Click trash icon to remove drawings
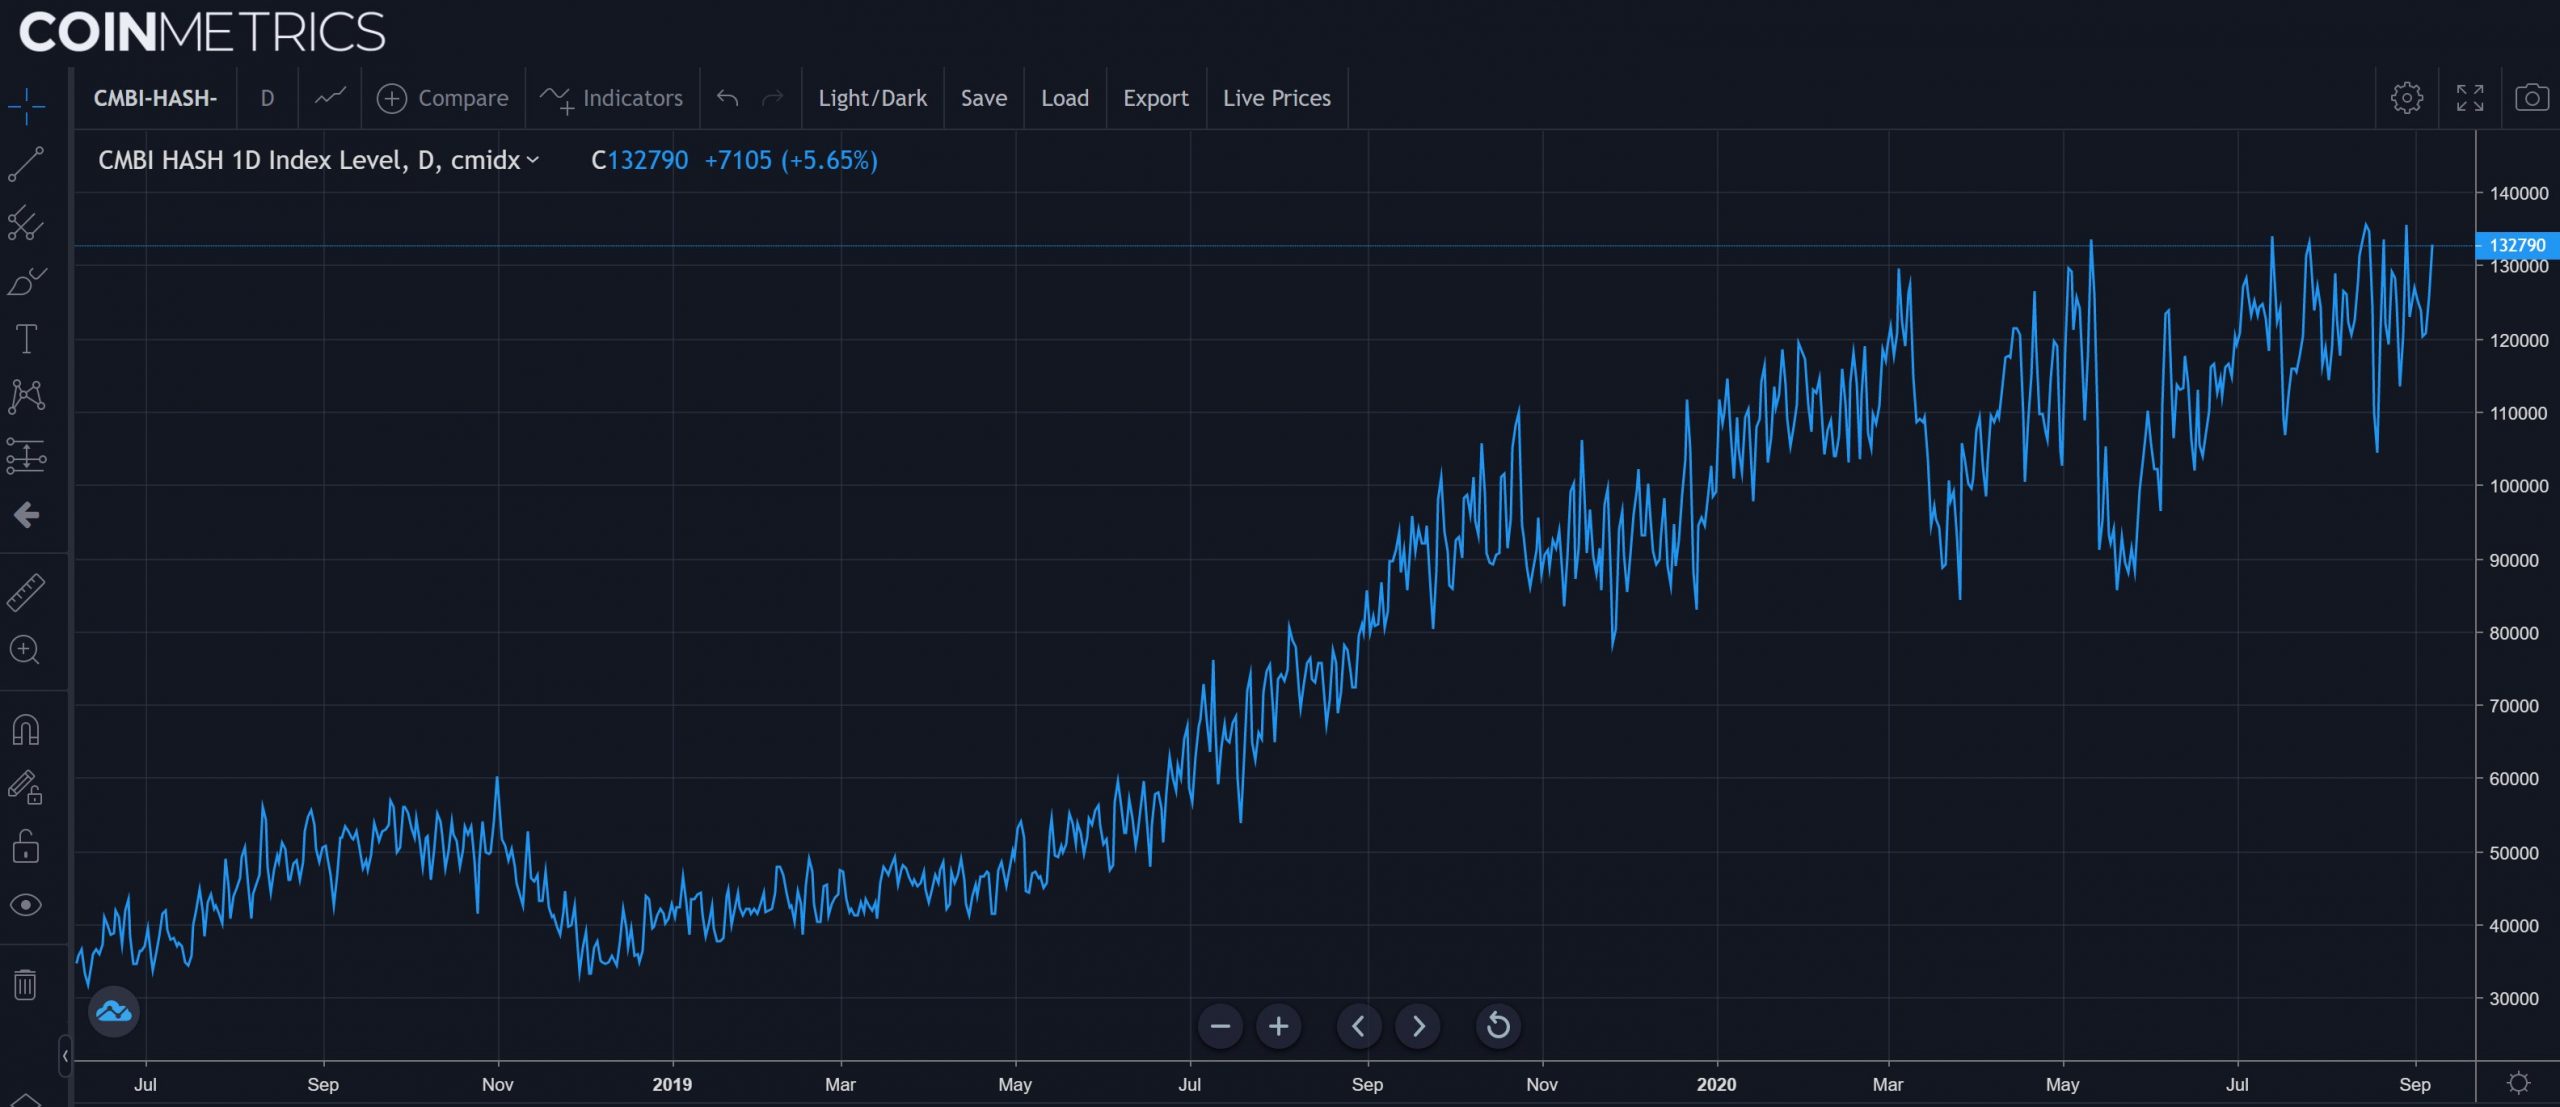Image resolution: width=2560 pixels, height=1107 pixels. point(26,985)
